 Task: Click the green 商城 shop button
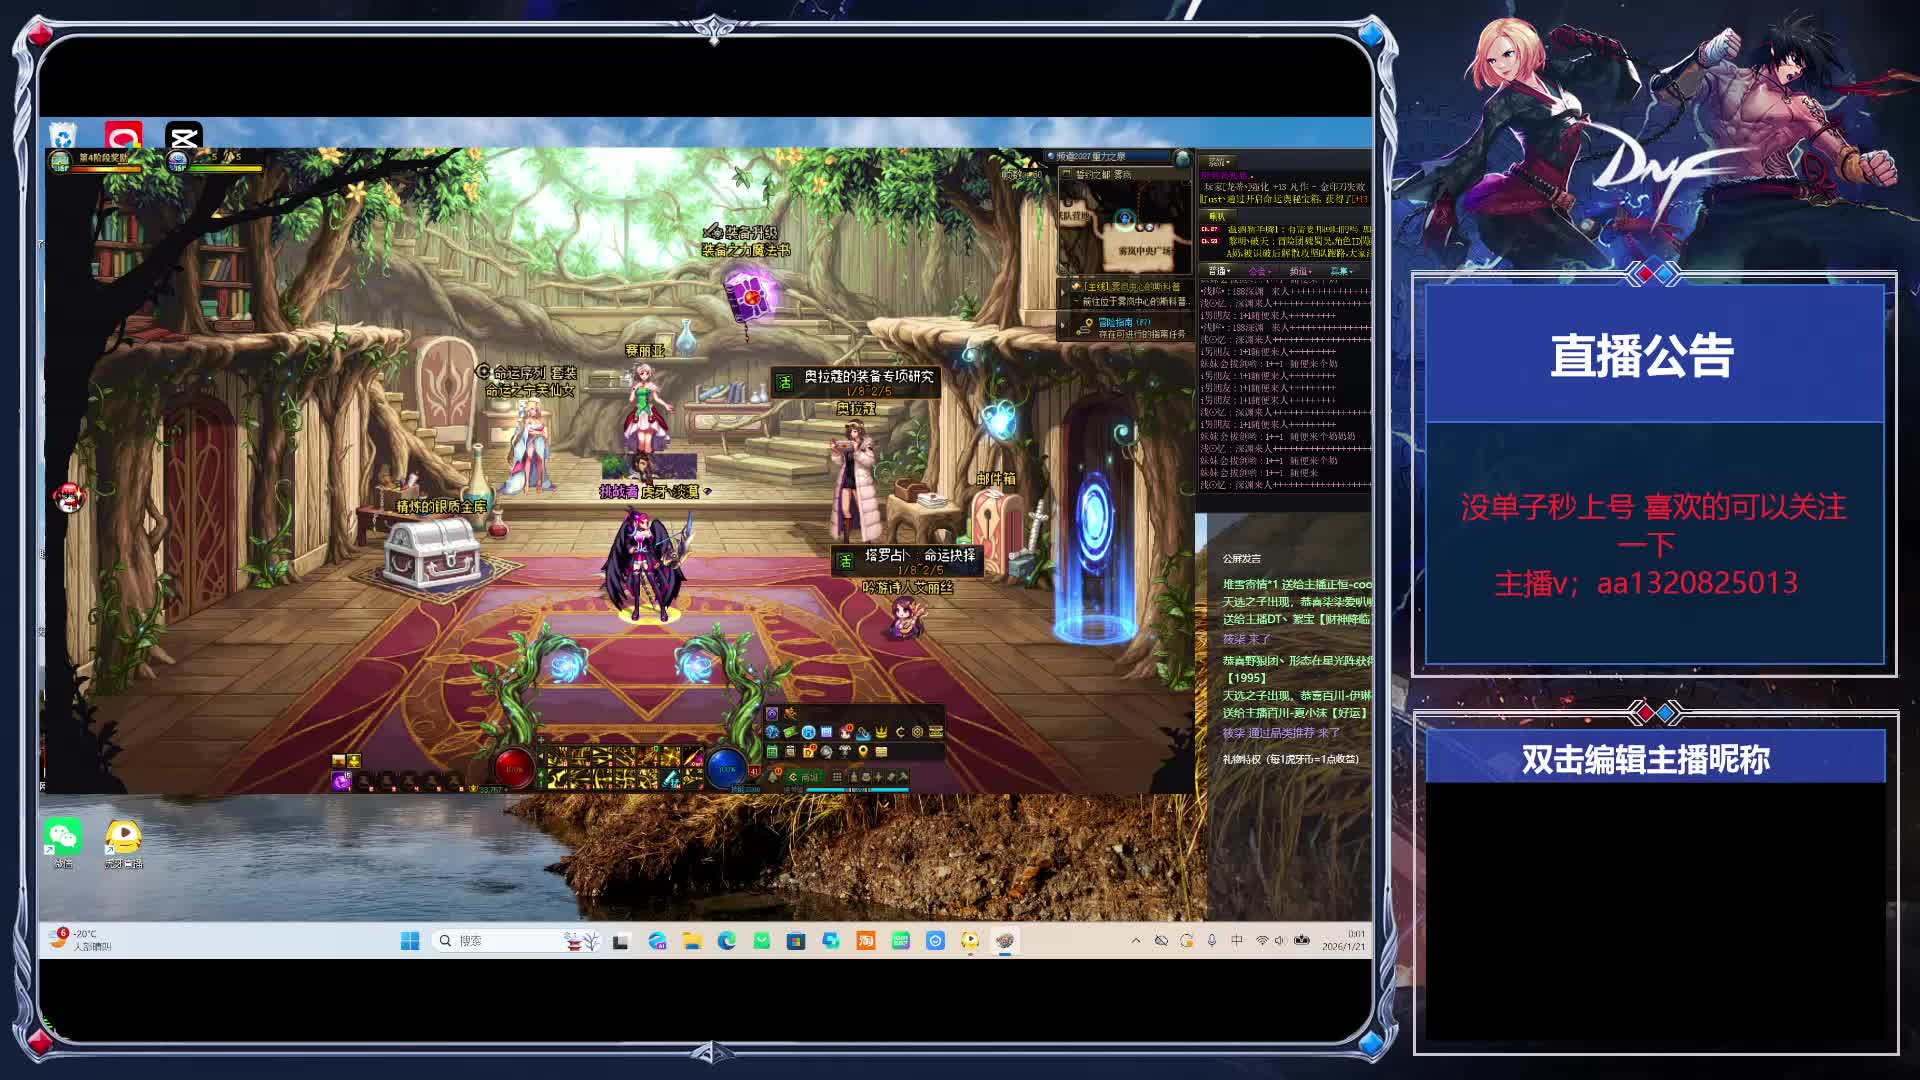[806, 777]
